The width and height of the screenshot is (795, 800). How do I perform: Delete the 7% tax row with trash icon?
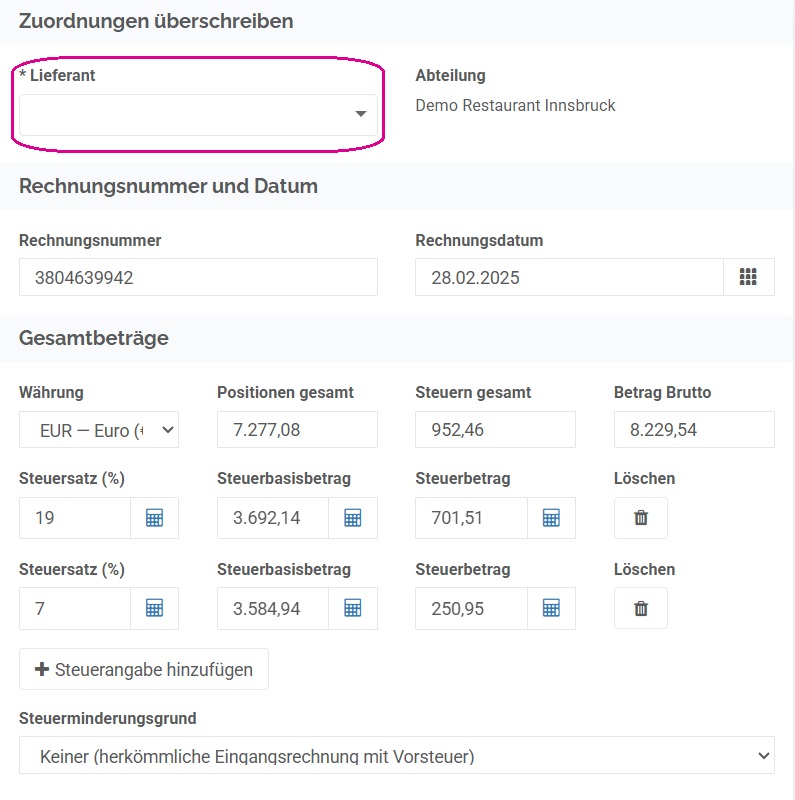641,608
